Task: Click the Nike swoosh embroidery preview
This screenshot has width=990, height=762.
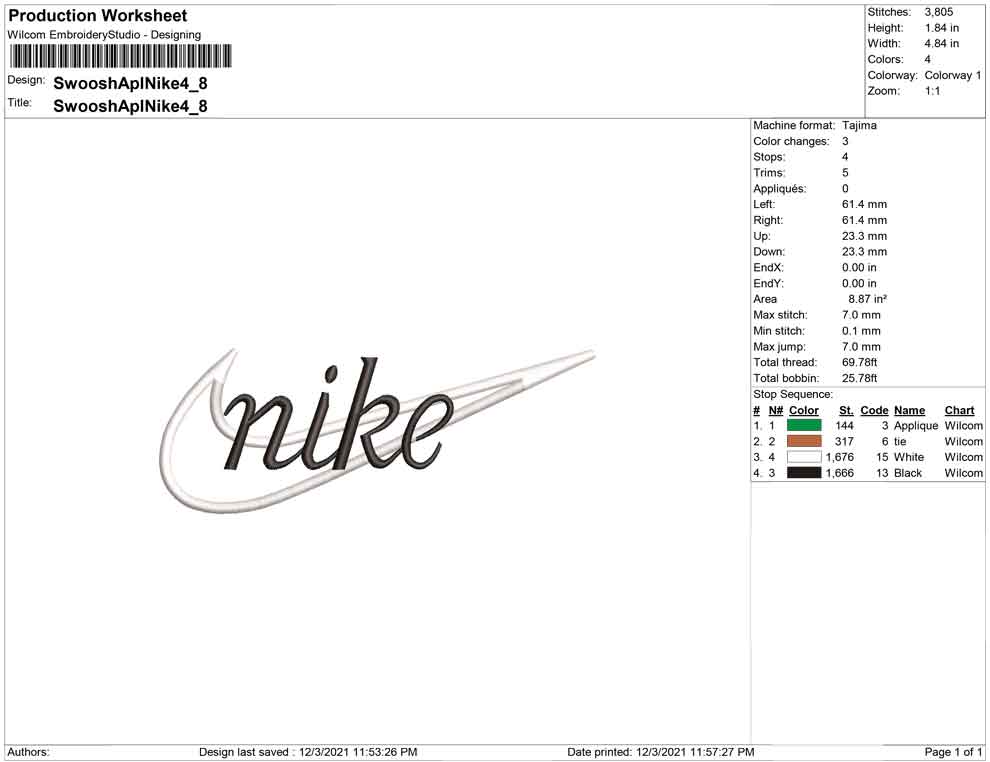Action: (x=377, y=430)
